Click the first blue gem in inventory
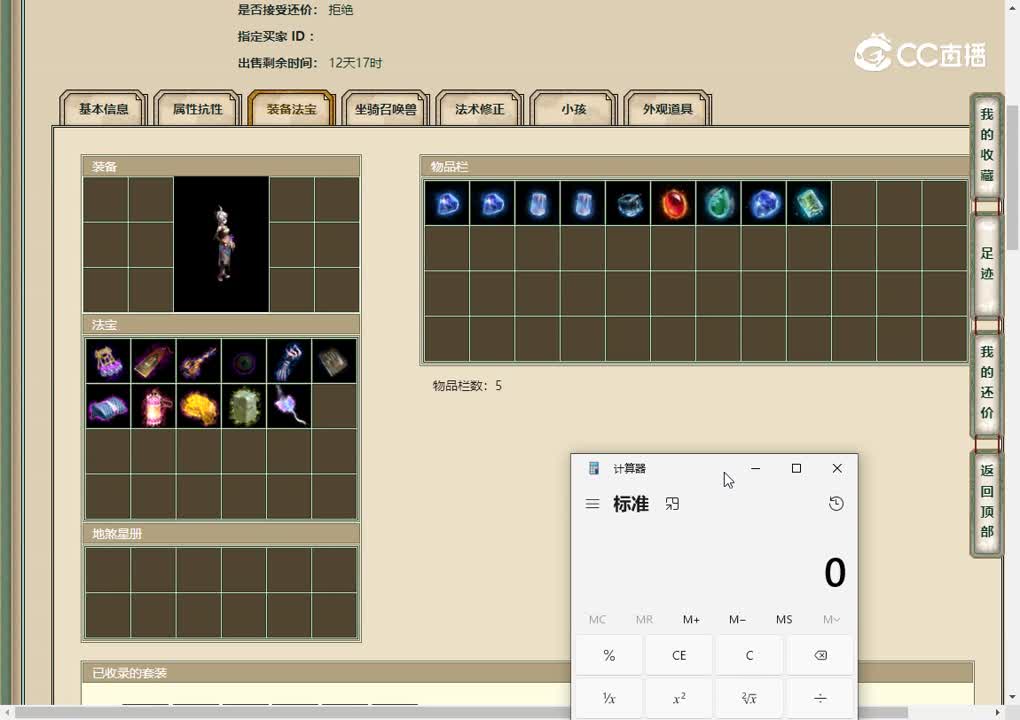 (447, 203)
